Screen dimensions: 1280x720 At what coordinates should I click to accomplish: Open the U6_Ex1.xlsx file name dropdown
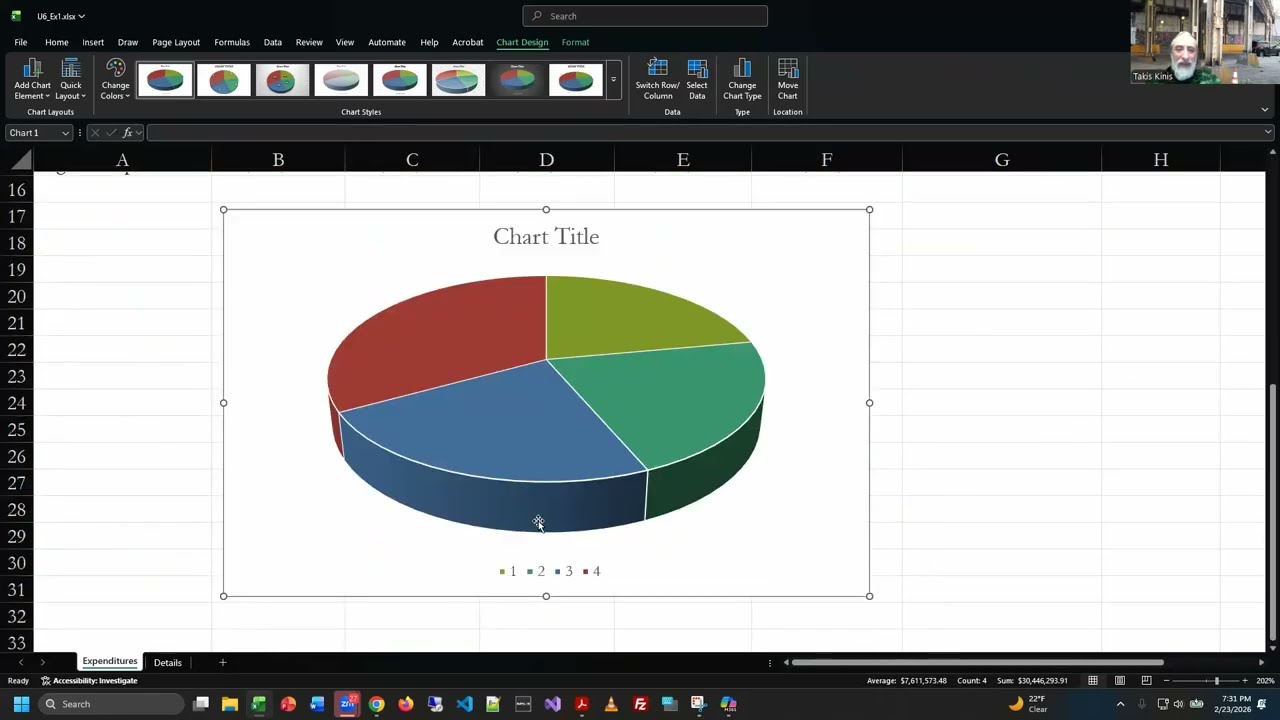[60, 16]
